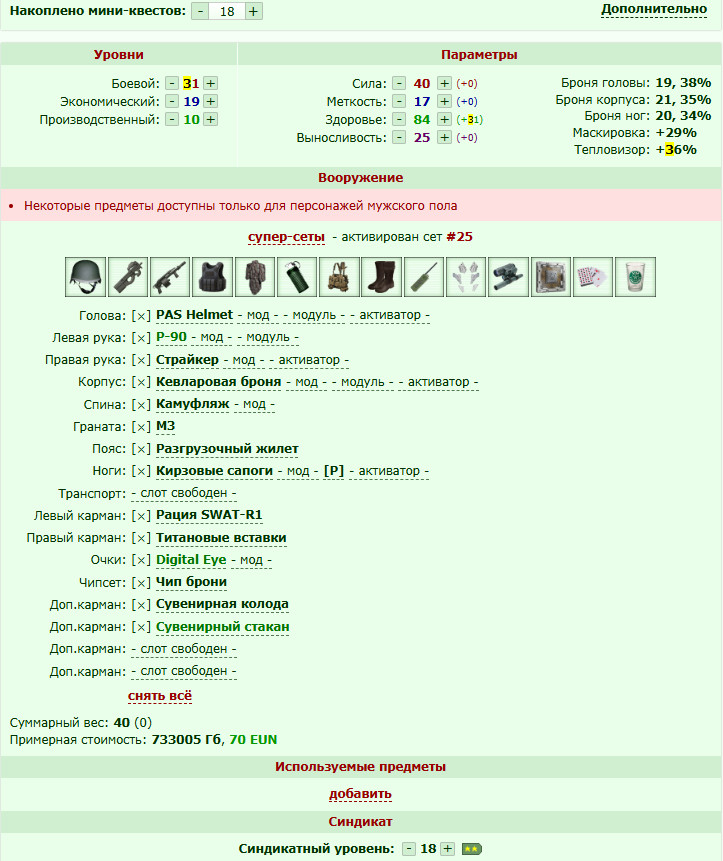Image resolution: width=723 pixels, height=861 pixels.
Task: Increase the Сила parameter
Action: point(444,83)
